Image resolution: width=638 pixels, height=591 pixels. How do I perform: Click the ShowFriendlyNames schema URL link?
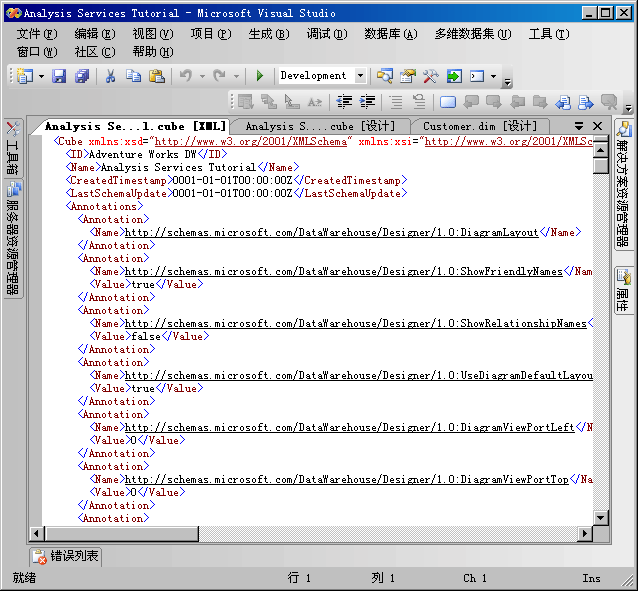344,271
